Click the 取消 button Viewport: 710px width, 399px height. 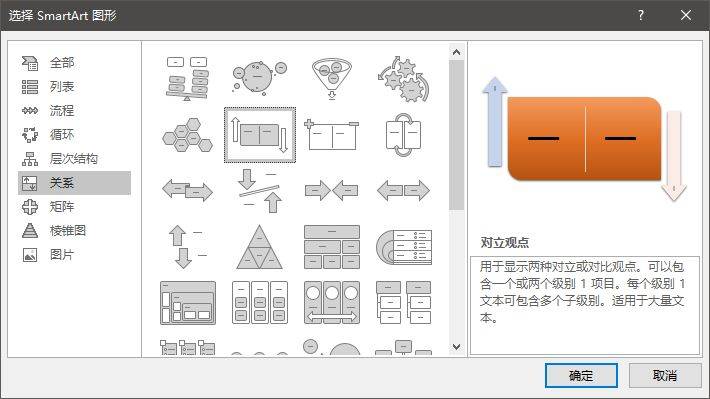click(x=665, y=375)
